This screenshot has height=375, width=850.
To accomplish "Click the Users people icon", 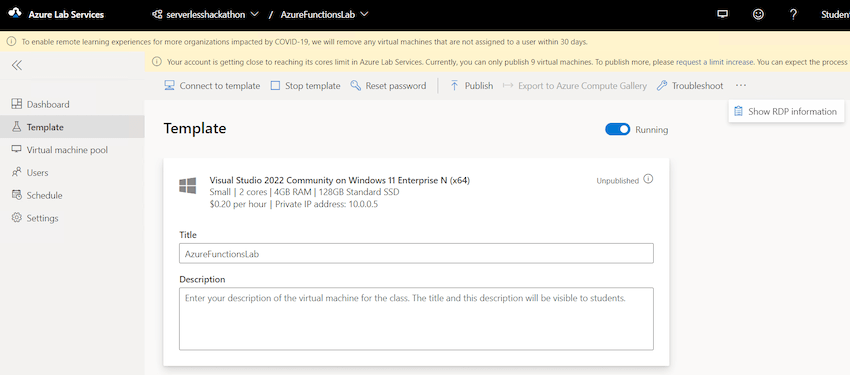I will [x=17, y=172].
